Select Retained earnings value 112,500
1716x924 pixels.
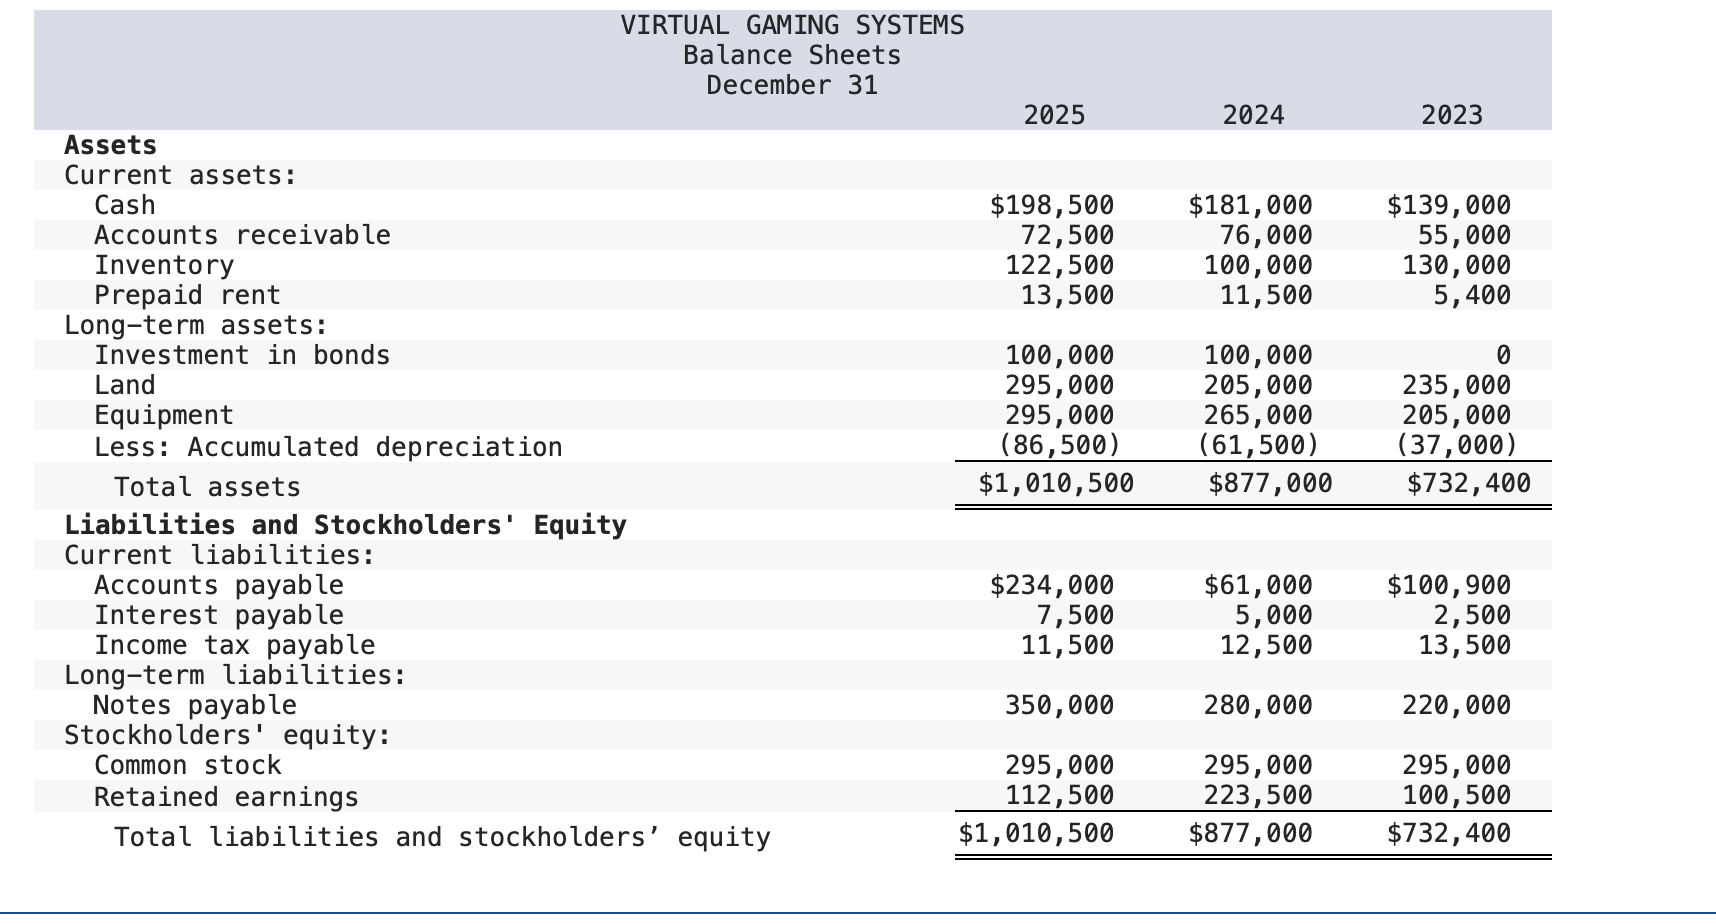coord(1059,797)
